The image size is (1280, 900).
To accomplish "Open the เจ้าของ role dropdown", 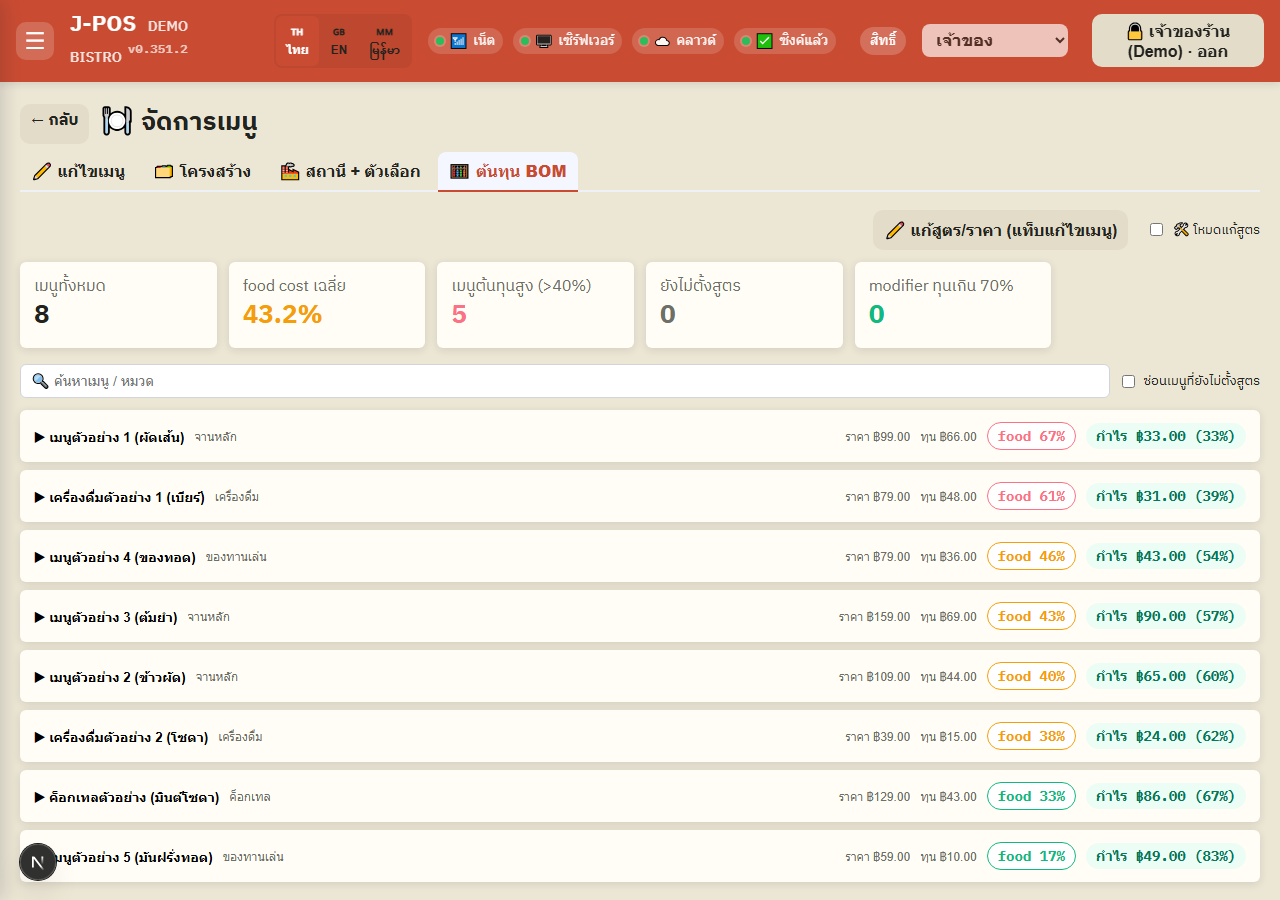I will (995, 41).
